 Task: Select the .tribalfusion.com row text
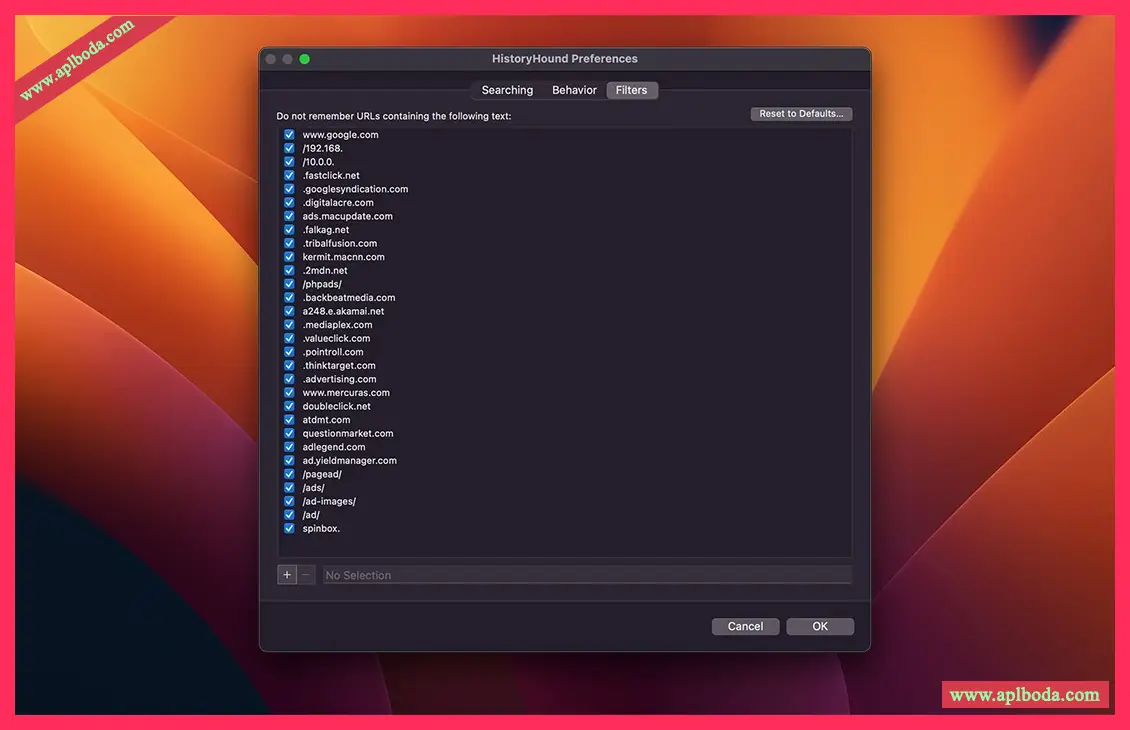click(339, 244)
